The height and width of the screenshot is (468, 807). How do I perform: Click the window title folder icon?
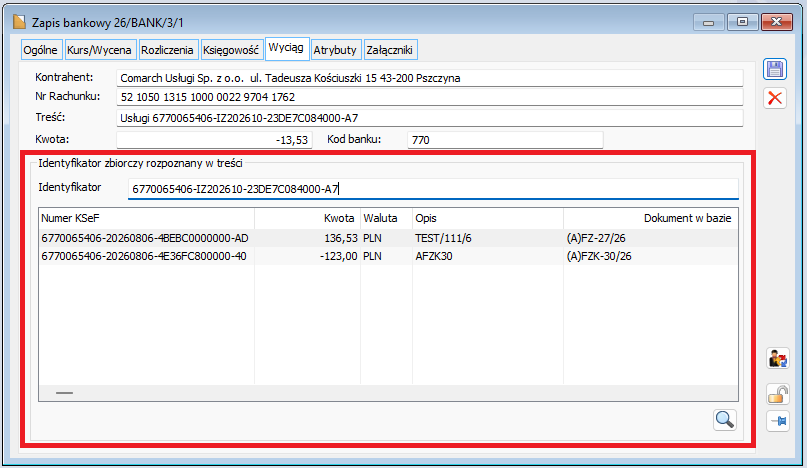pyautogui.click(x=19, y=22)
